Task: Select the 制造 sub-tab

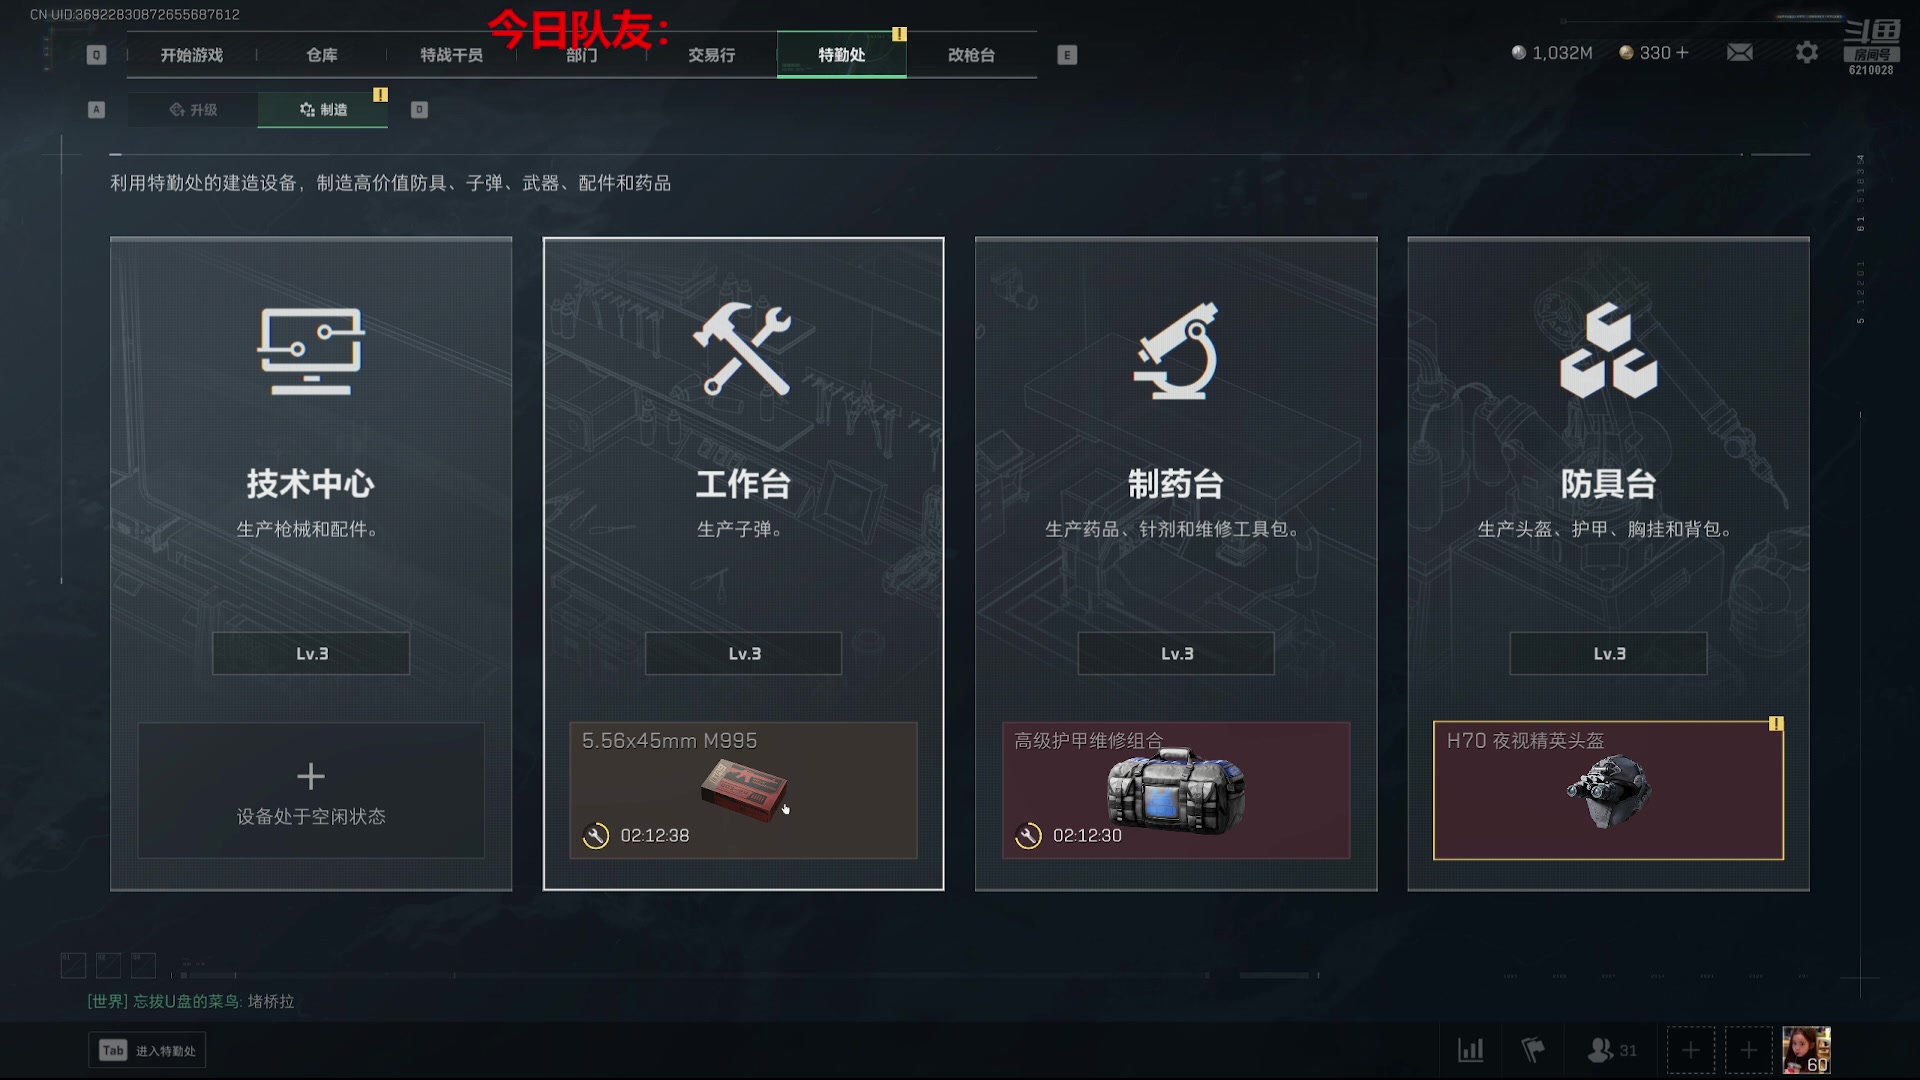Action: [323, 110]
